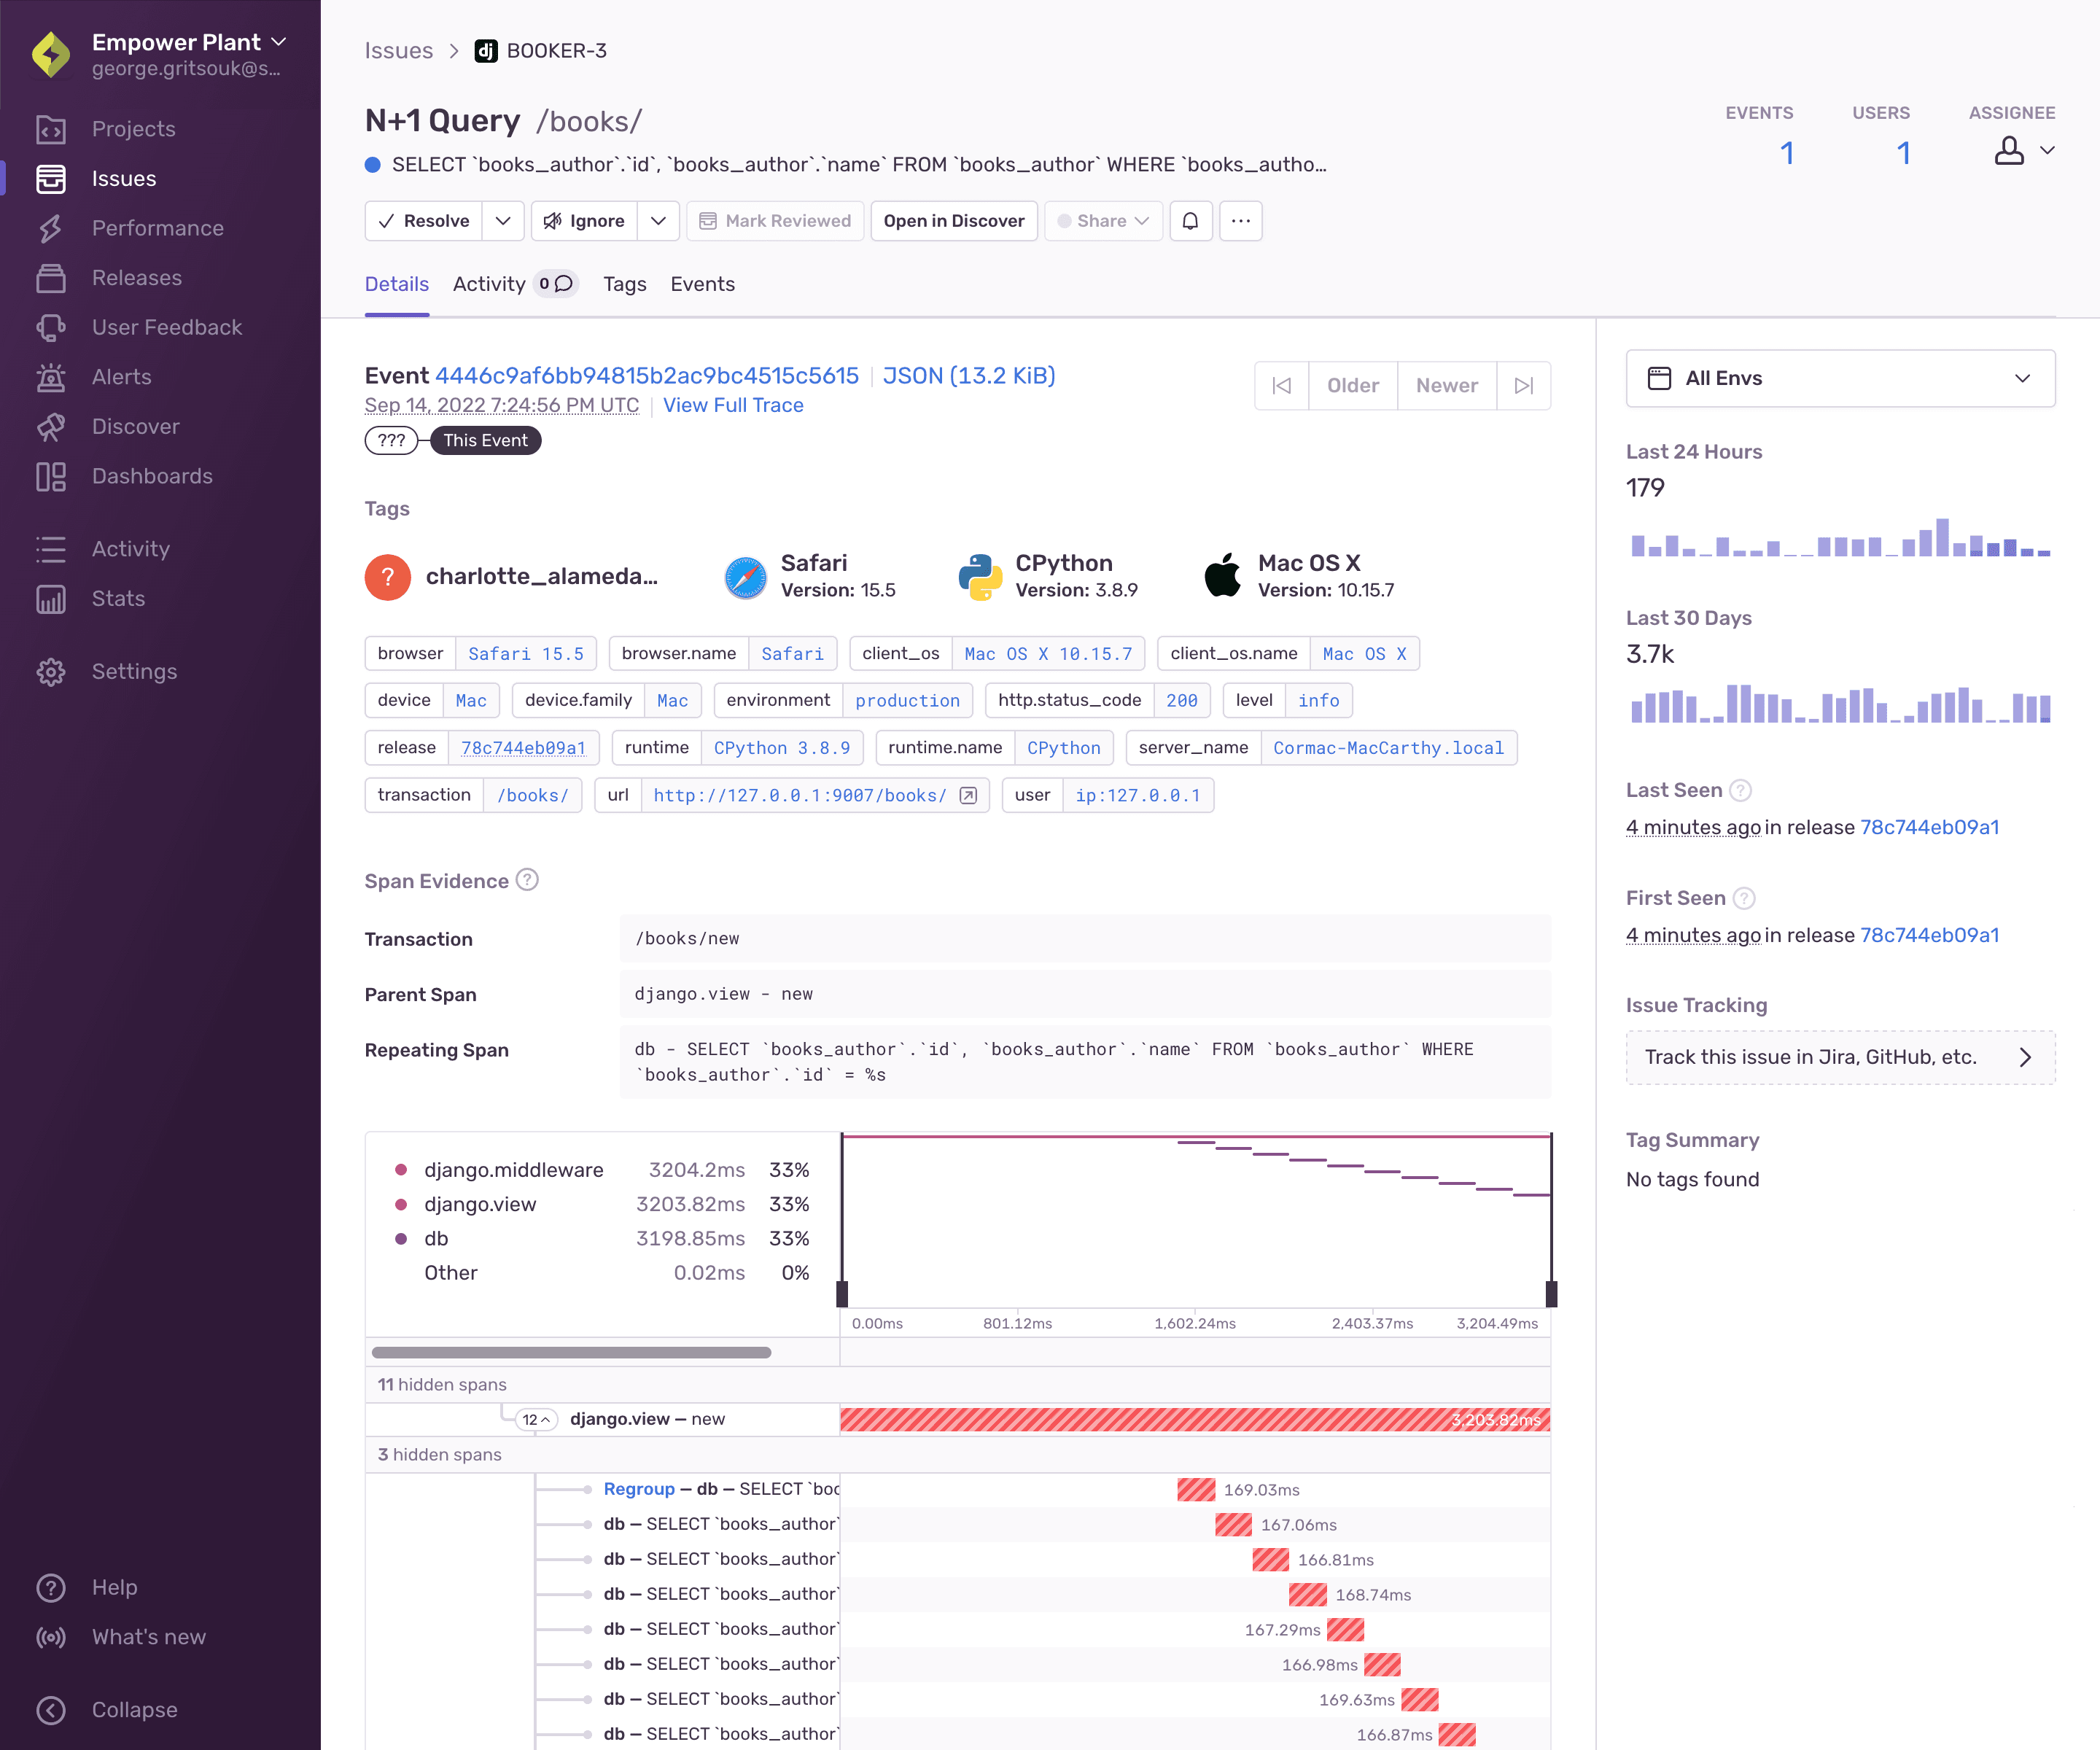Viewport: 2100px width, 1750px height.
Task: Expand the Ignore button dropdown arrow
Action: pyautogui.click(x=658, y=222)
